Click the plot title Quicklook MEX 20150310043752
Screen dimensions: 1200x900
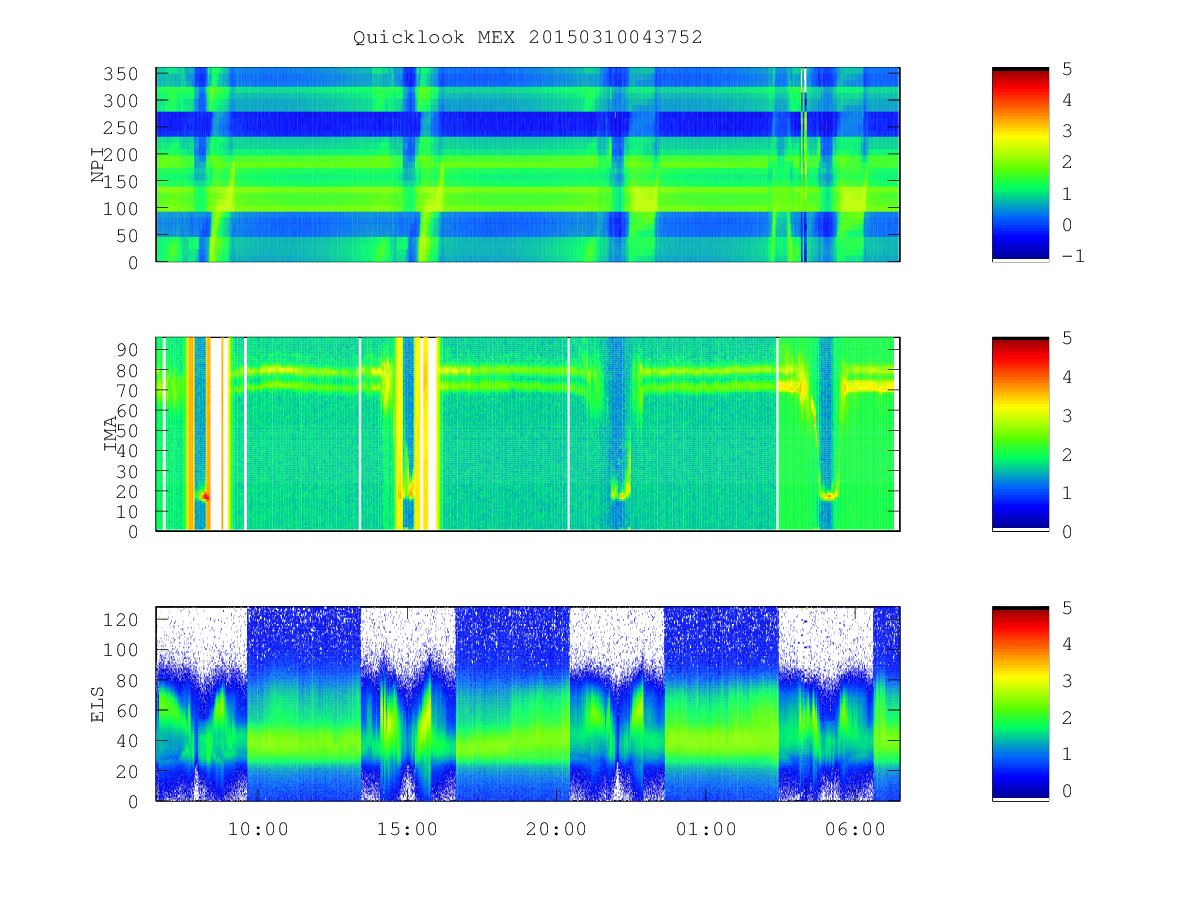(x=528, y=37)
